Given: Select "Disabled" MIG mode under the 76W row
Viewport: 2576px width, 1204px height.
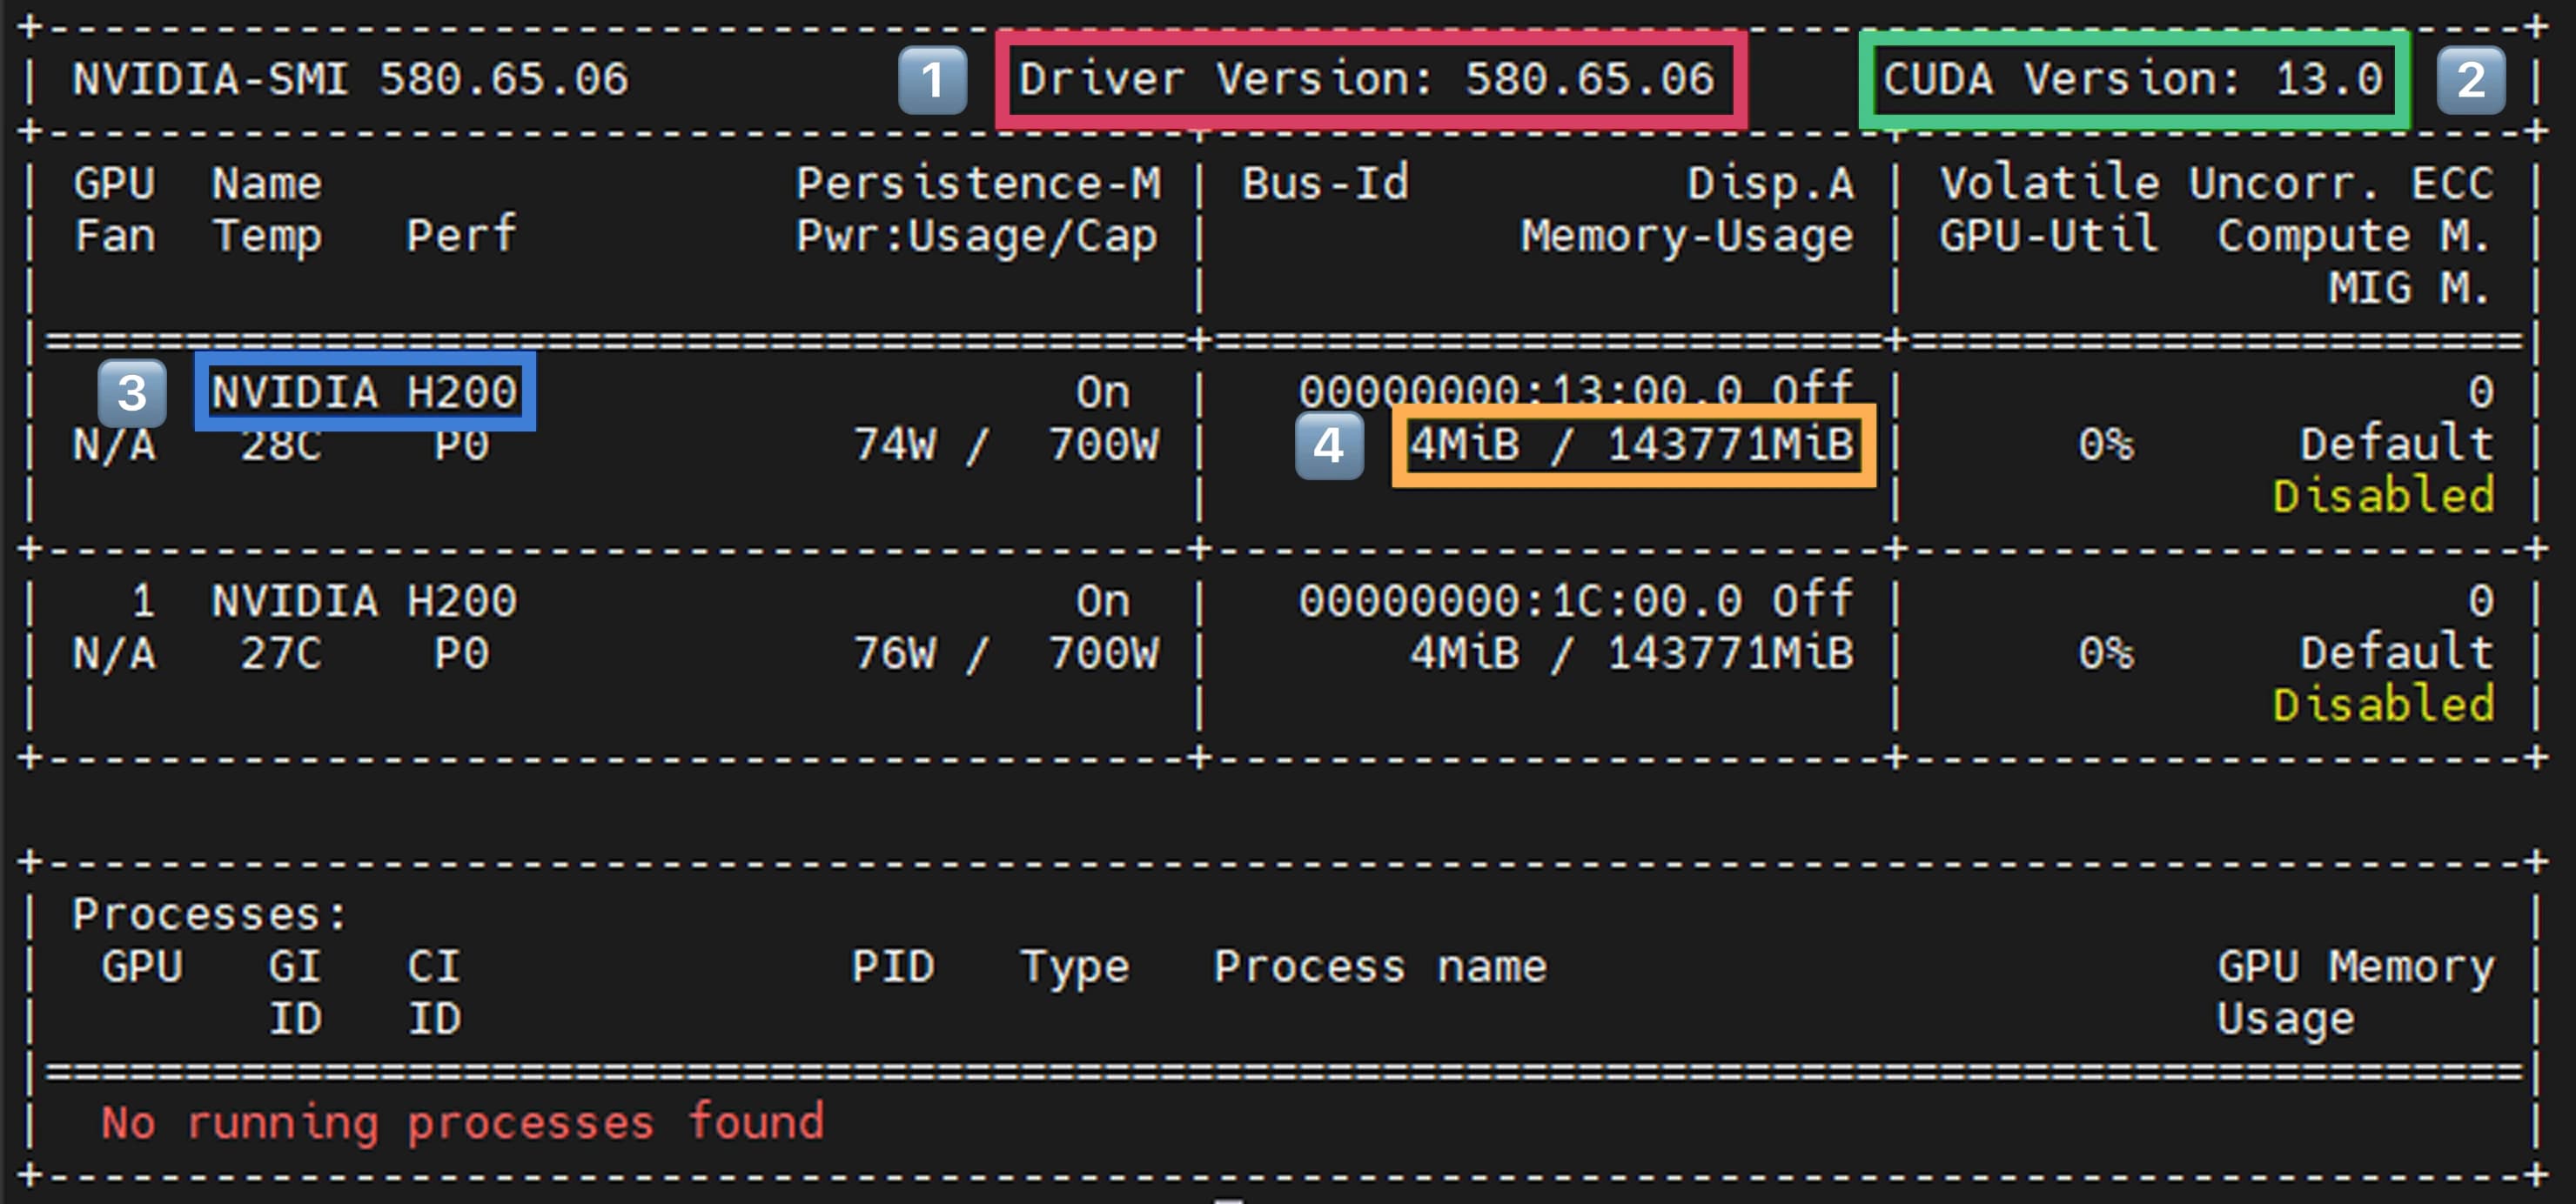Looking at the screenshot, I should [x=2383, y=705].
